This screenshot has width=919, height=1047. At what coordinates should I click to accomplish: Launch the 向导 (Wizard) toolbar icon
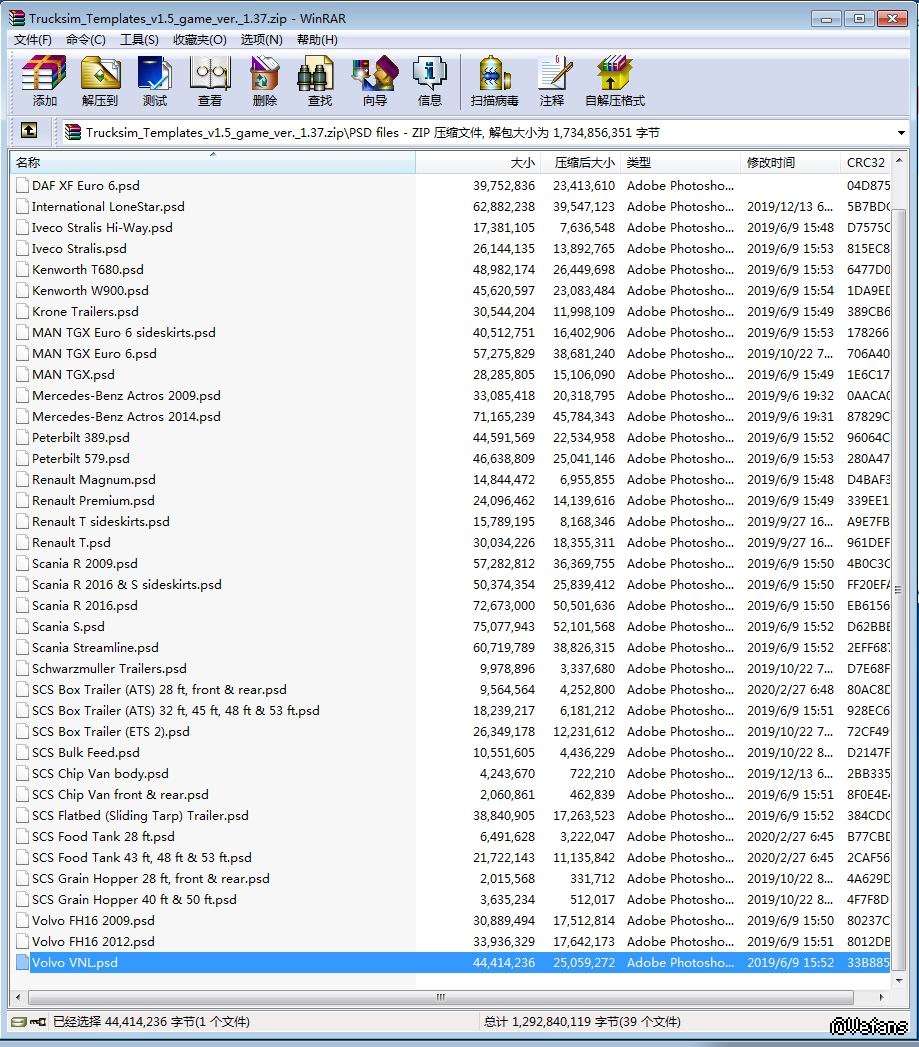click(375, 80)
